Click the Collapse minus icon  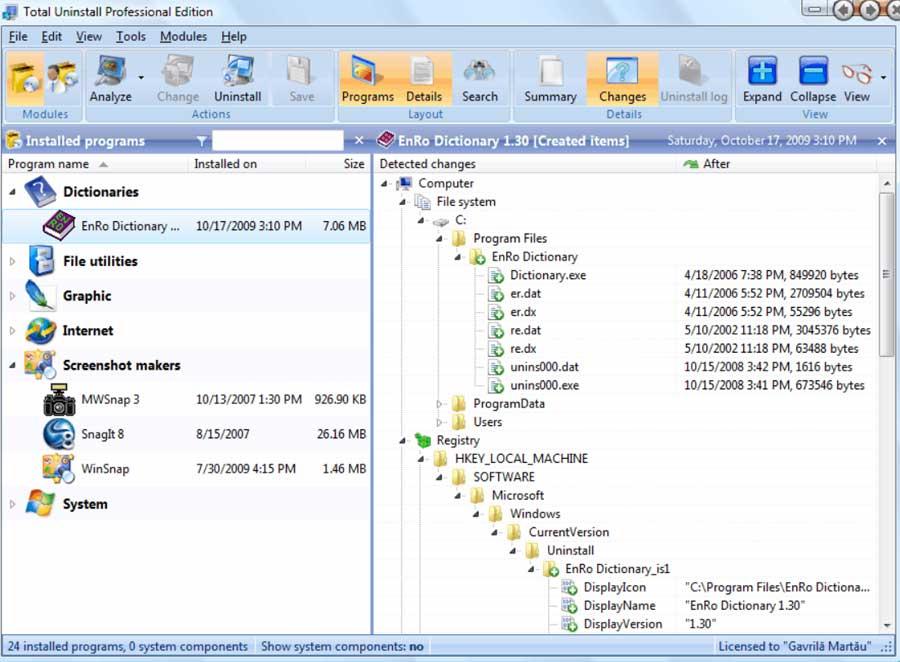pyautogui.click(x=813, y=71)
